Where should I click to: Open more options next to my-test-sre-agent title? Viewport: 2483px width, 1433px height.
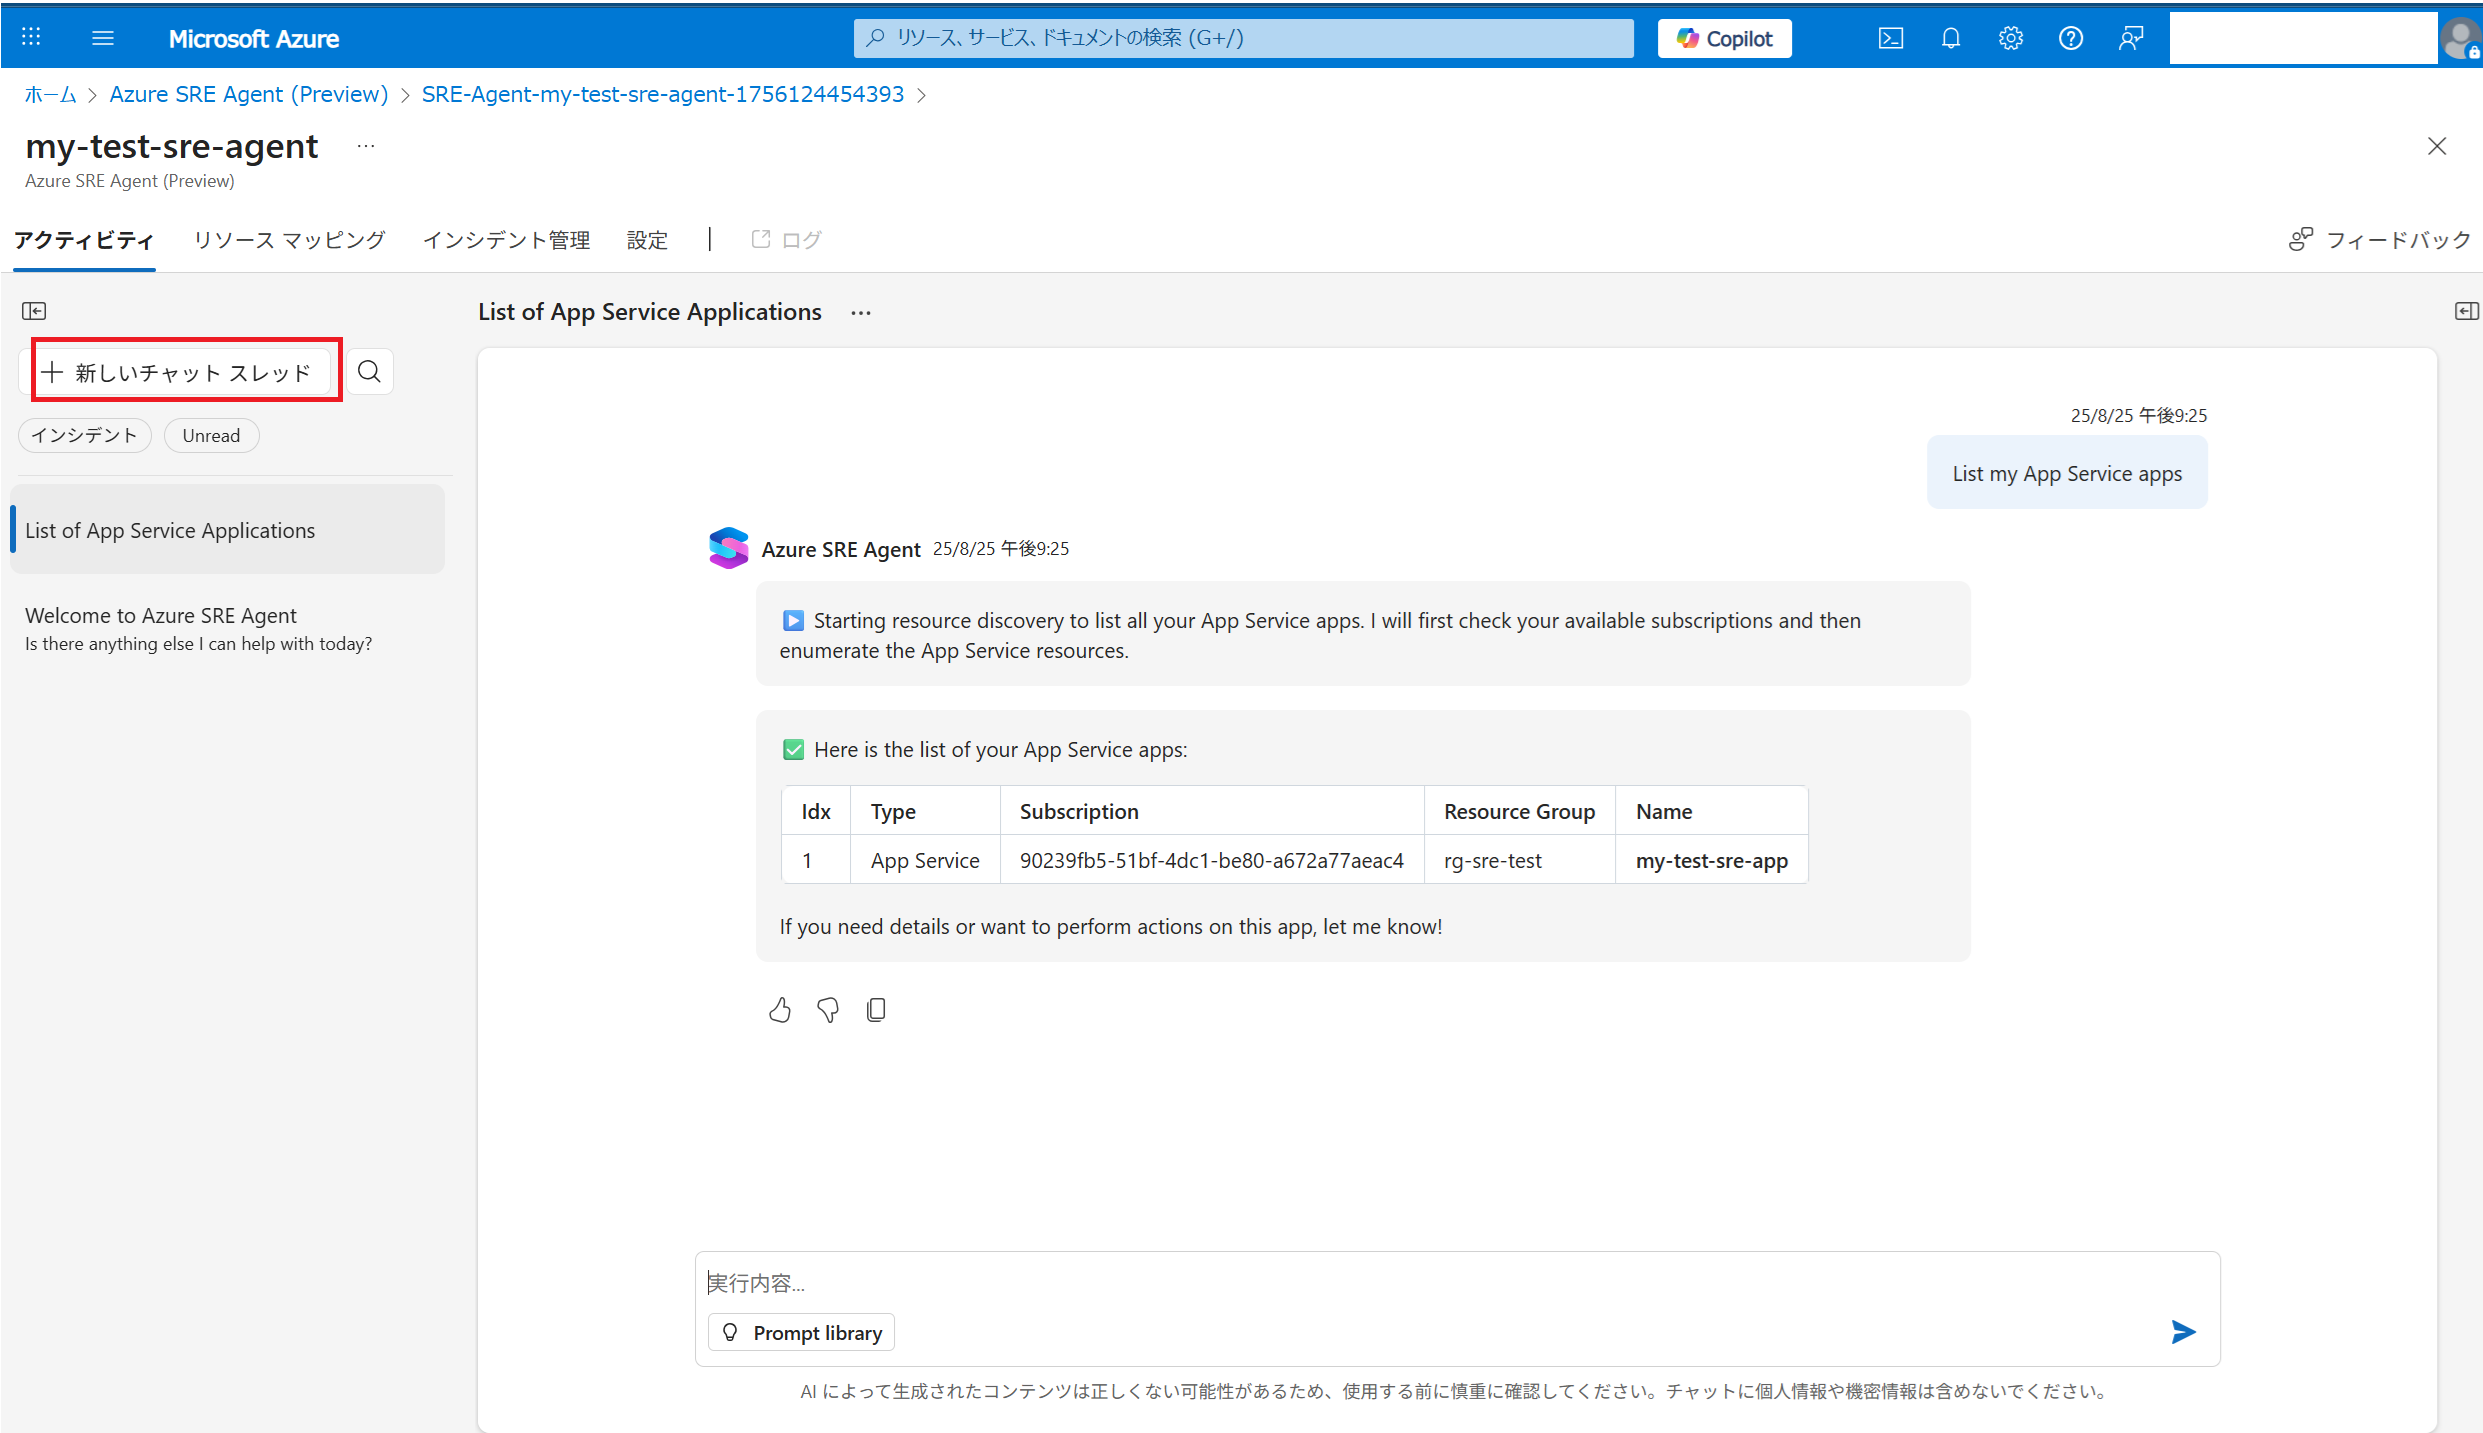(x=366, y=146)
